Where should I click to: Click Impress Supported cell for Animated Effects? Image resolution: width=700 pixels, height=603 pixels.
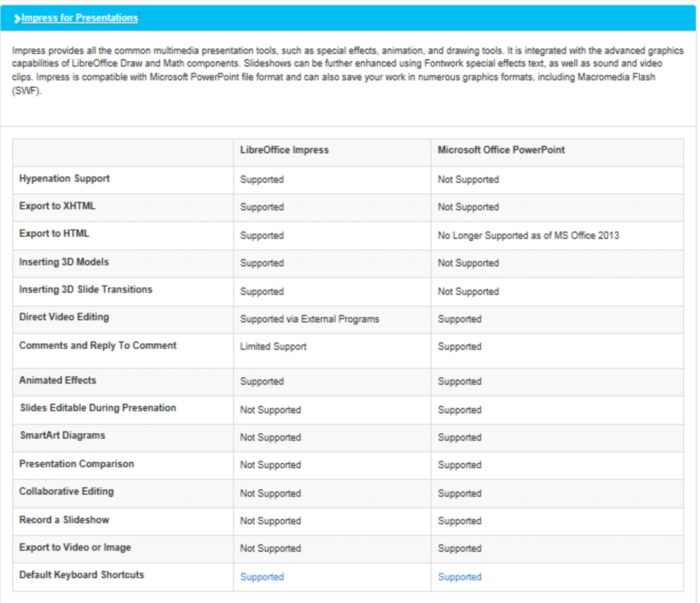[262, 382]
